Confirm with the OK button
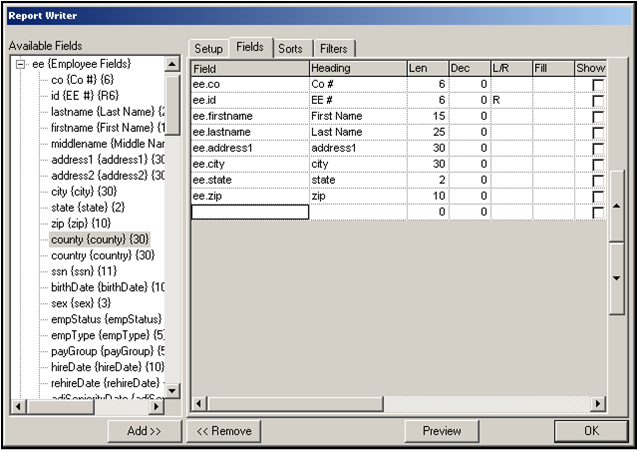Viewport: 638px width, 450px height. tap(591, 431)
